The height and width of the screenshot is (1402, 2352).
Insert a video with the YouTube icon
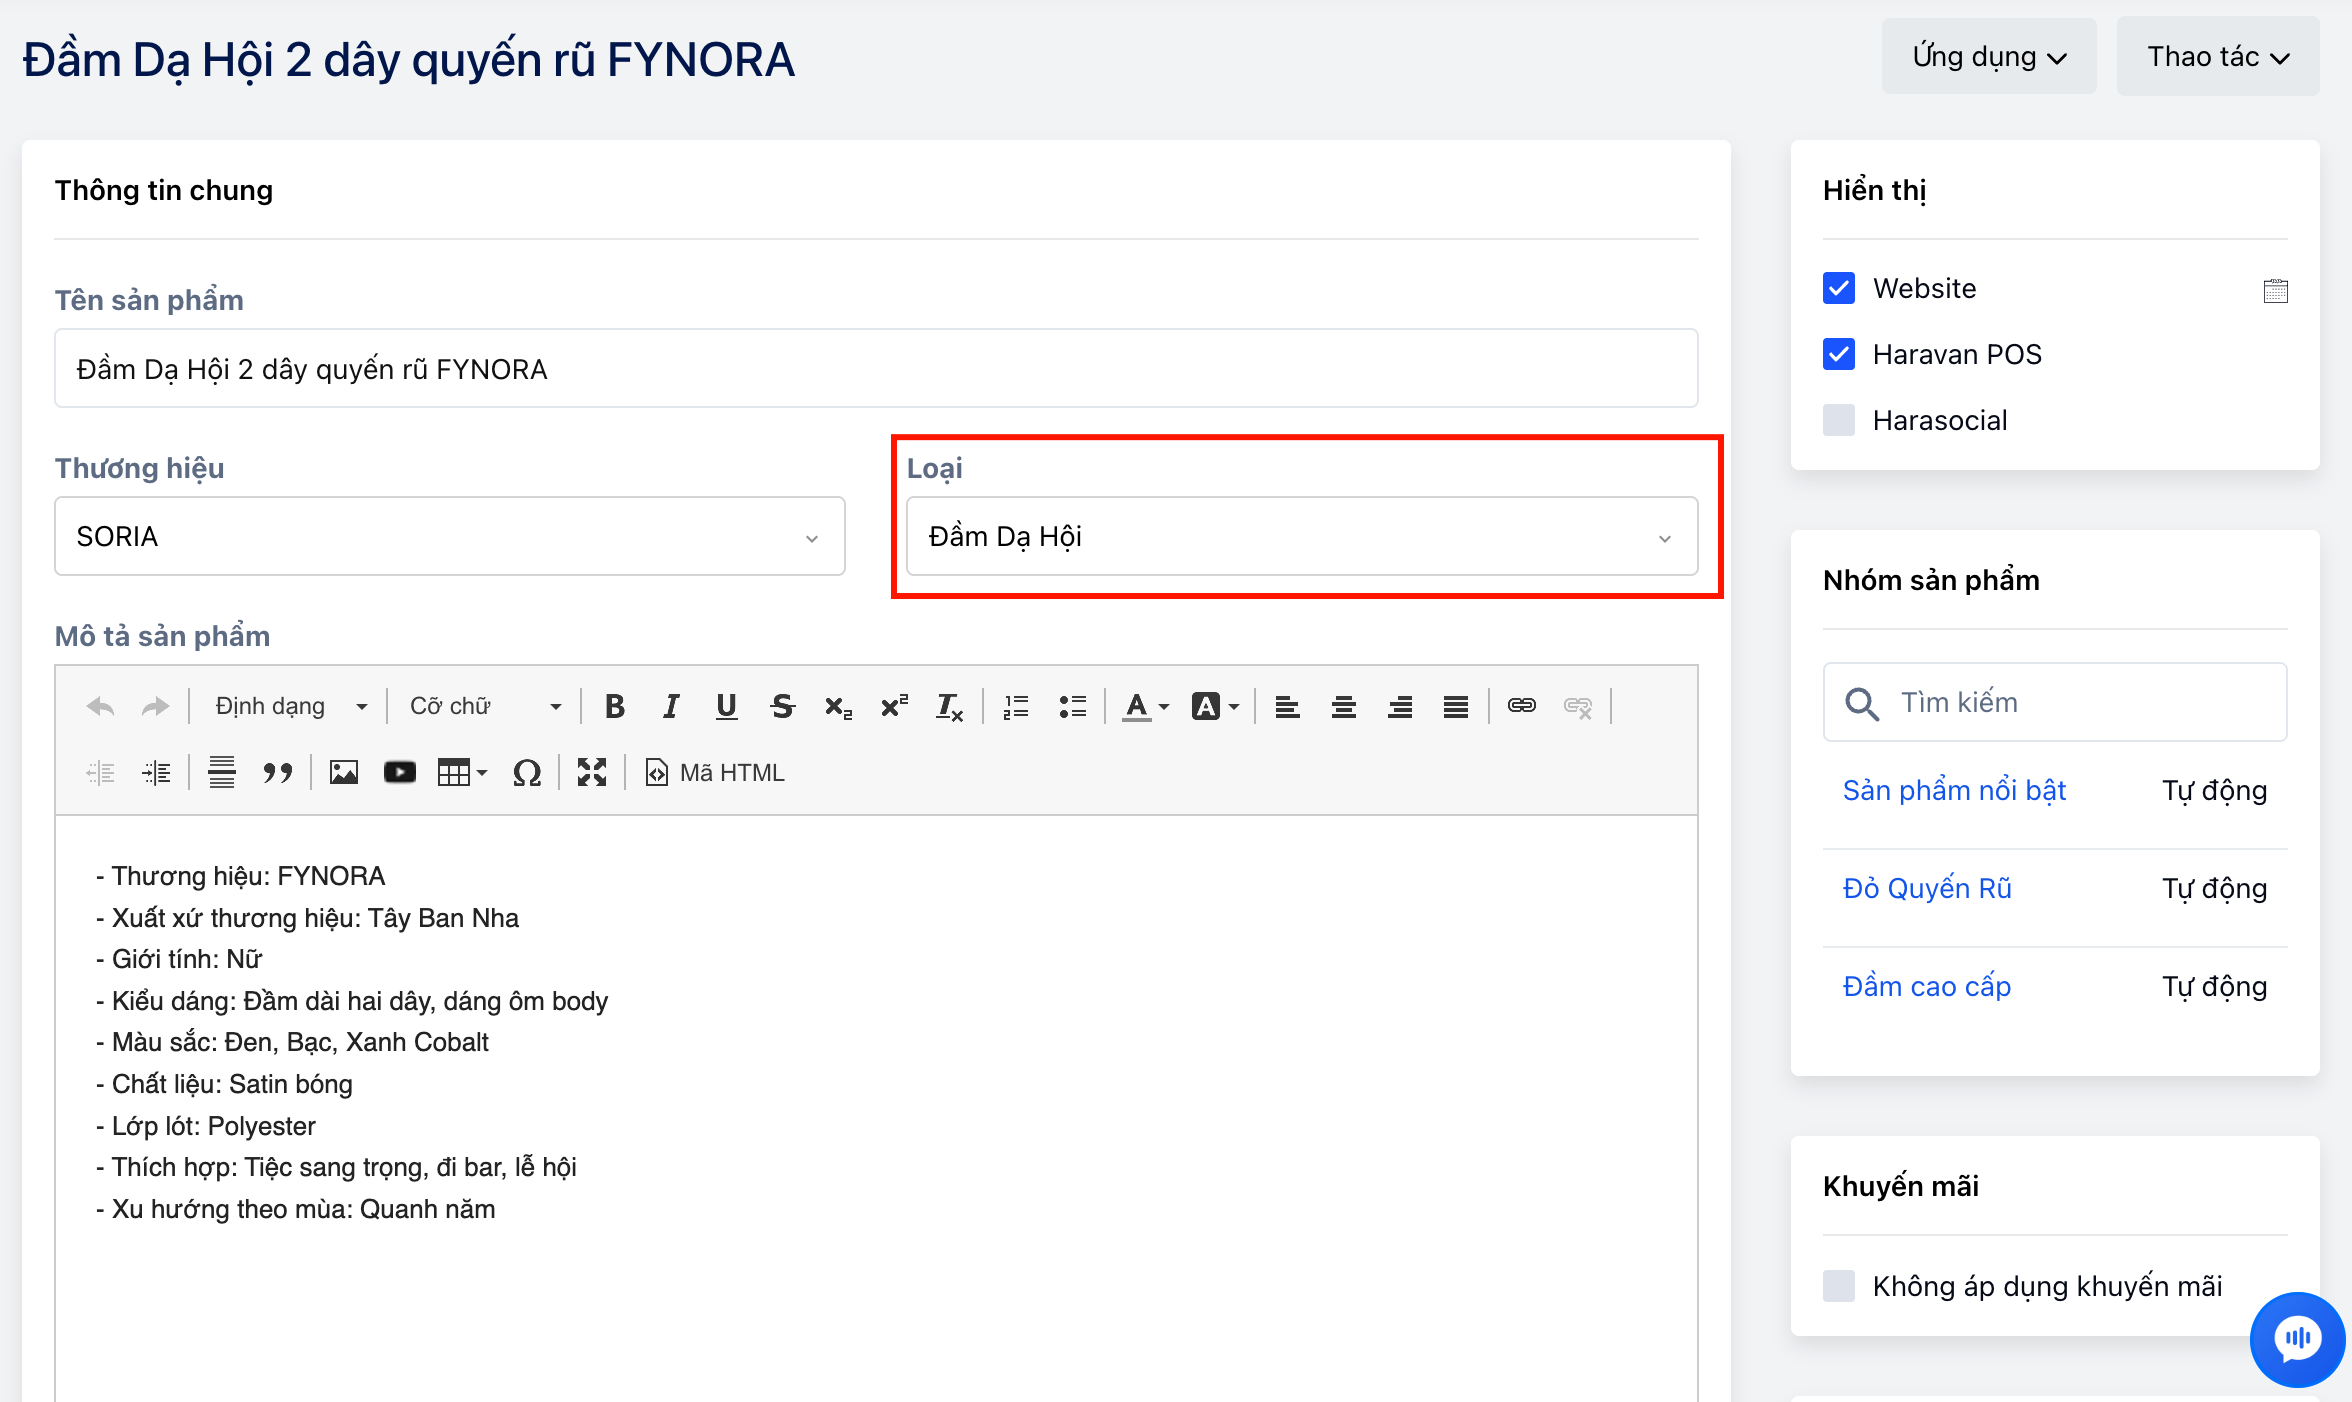pyautogui.click(x=399, y=773)
